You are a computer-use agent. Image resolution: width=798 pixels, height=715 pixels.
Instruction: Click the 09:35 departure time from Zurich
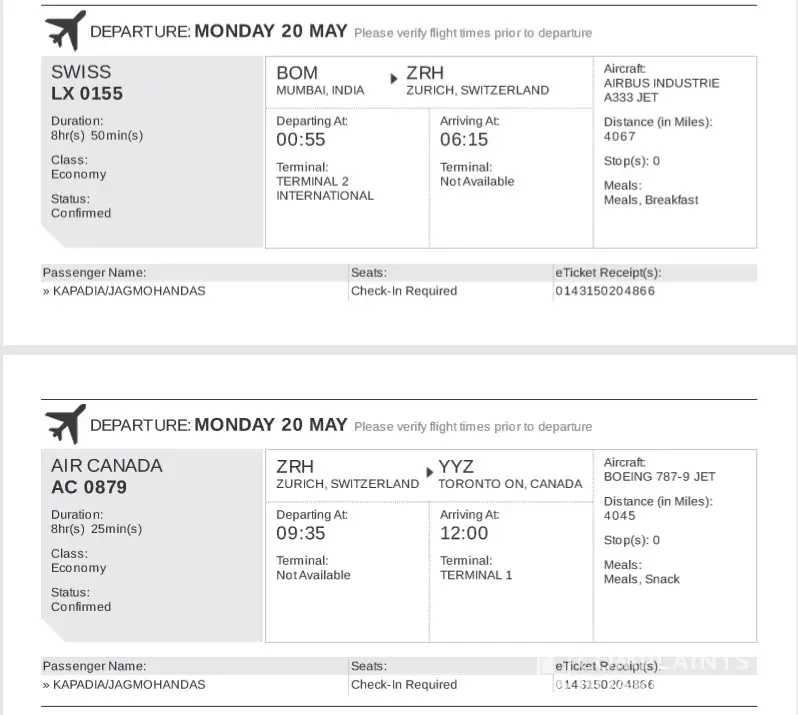[301, 534]
